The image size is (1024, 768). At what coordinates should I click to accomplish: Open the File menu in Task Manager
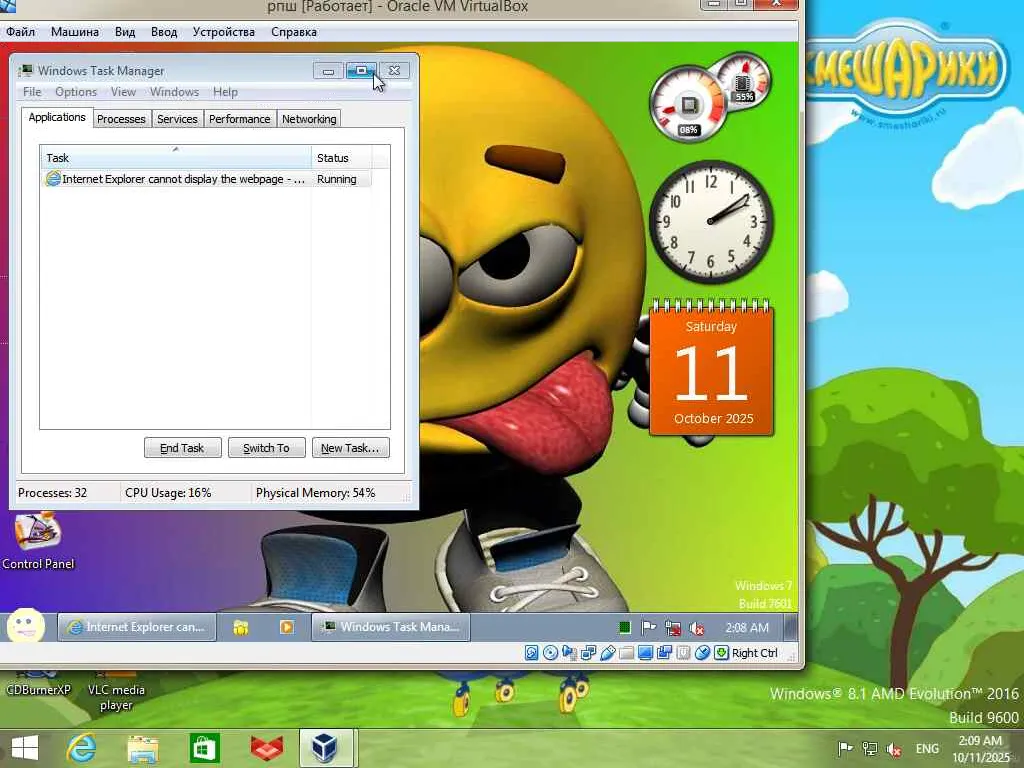tap(32, 92)
